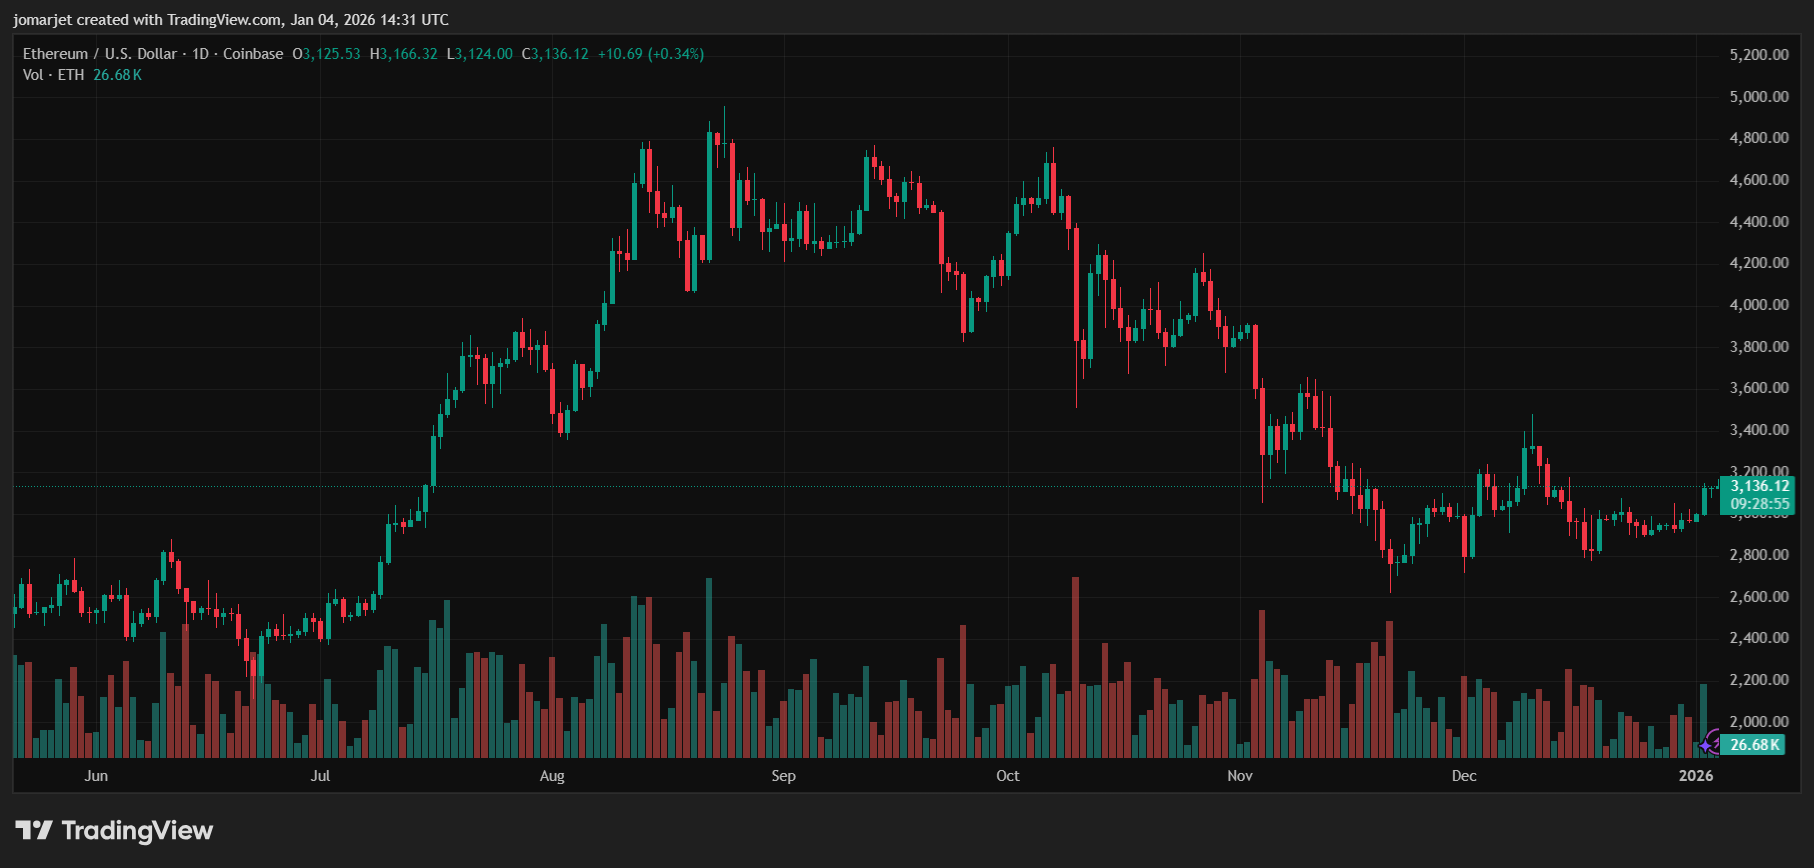Click the 26.68K volume value in legend
This screenshot has height=868, width=1814.
tap(117, 75)
